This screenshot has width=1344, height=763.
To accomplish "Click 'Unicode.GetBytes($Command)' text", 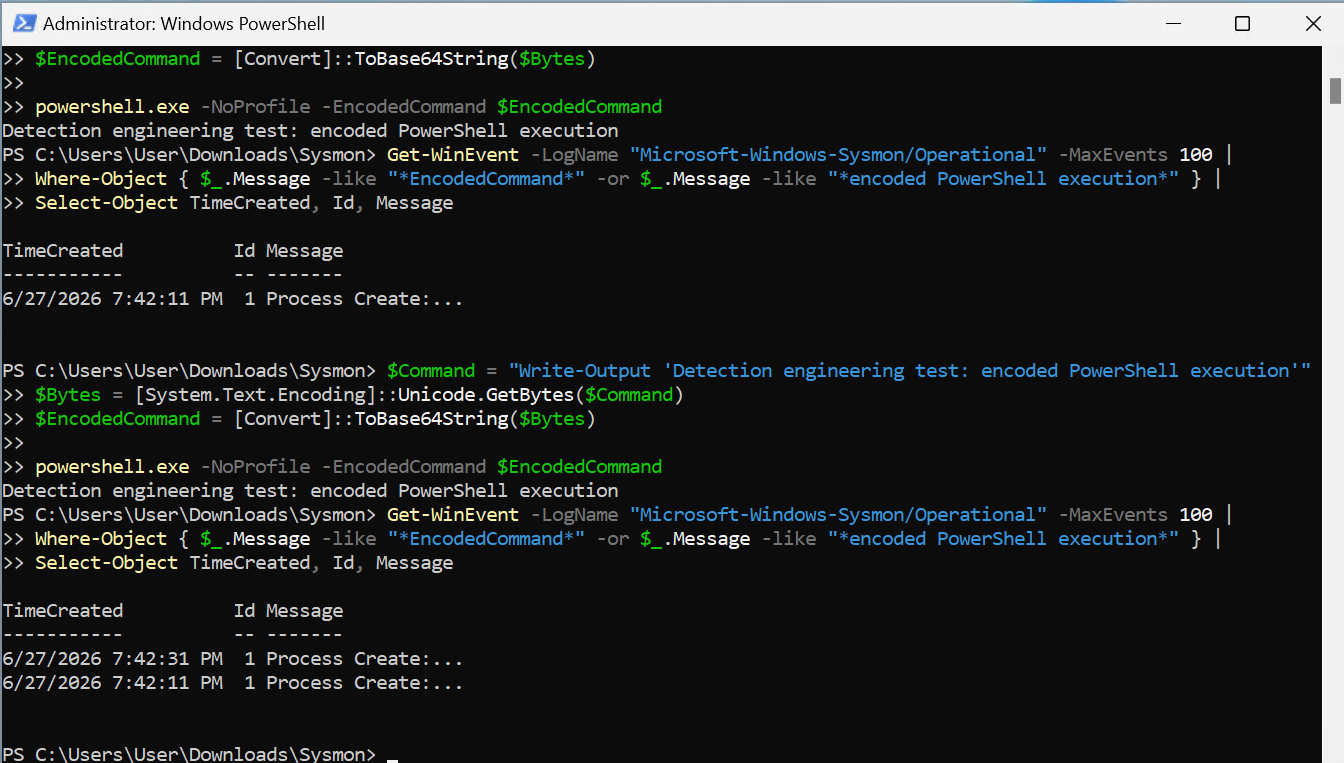I will click(x=541, y=395).
